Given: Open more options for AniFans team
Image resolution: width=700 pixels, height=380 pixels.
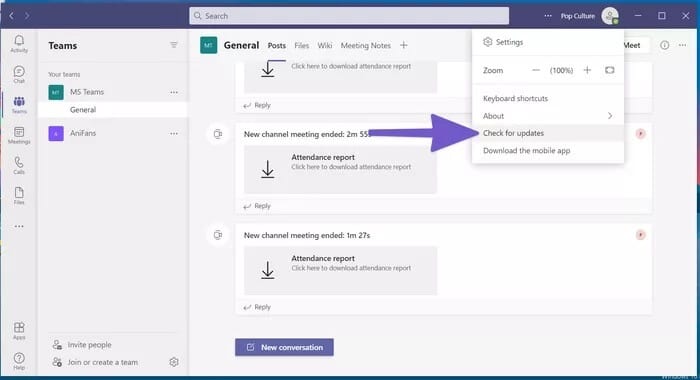Looking at the screenshot, I should click(174, 134).
